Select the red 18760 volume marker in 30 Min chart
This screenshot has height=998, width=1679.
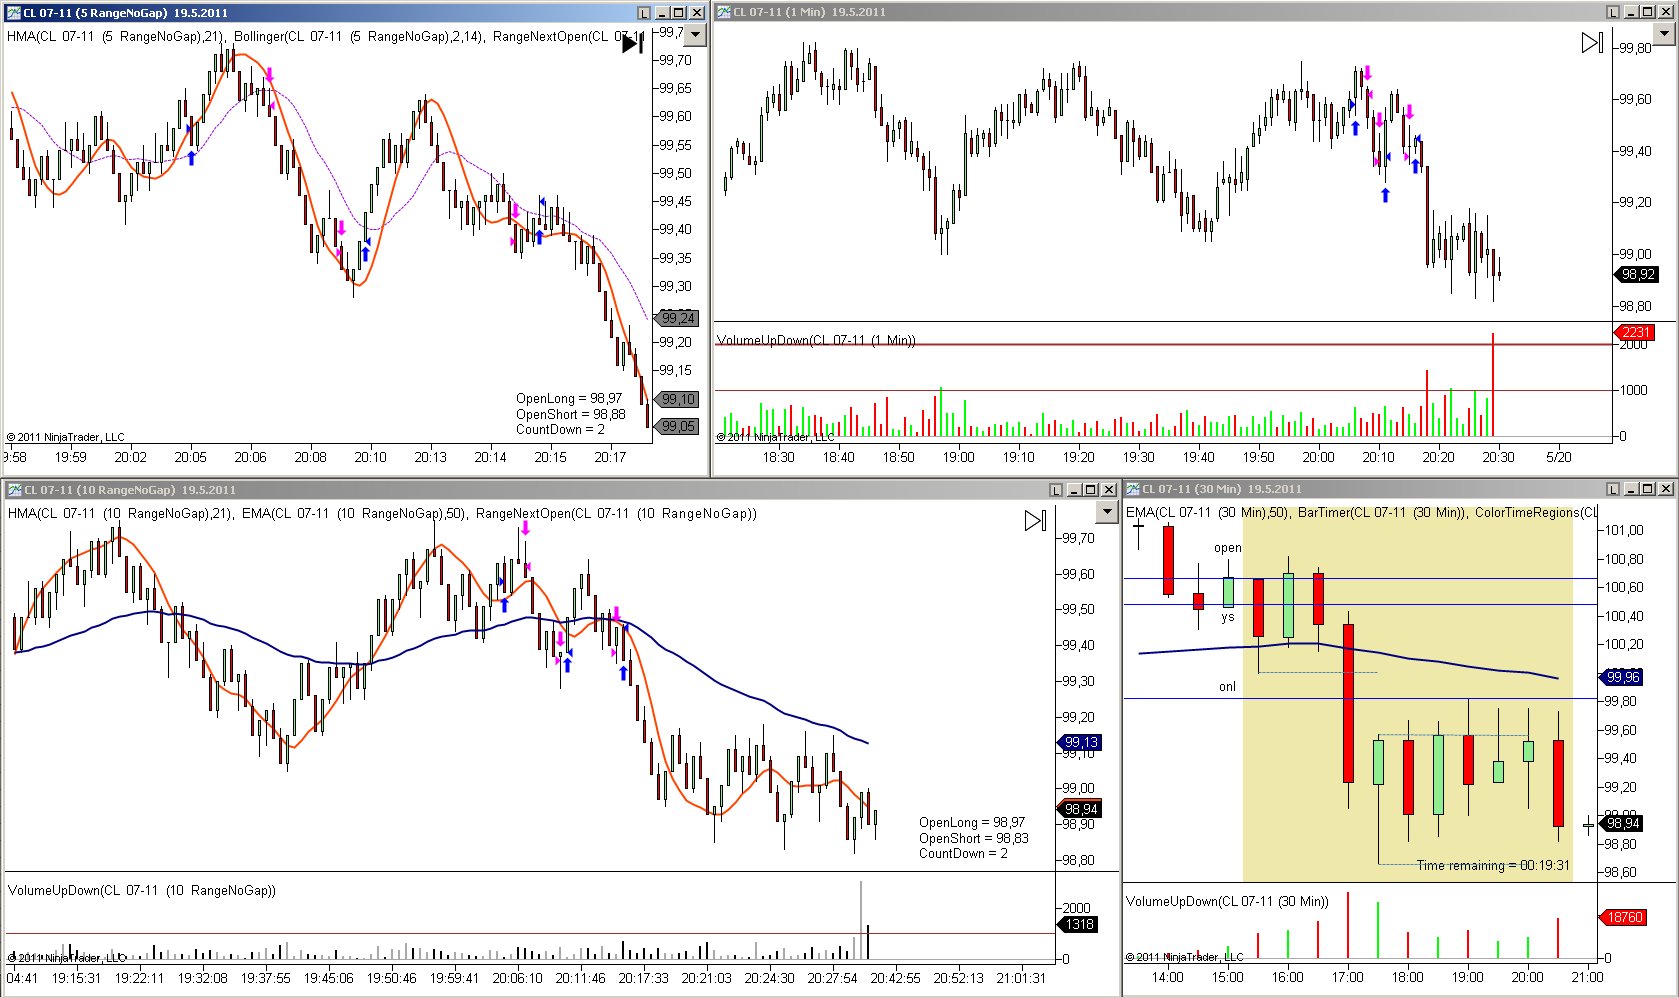click(1623, 917)
